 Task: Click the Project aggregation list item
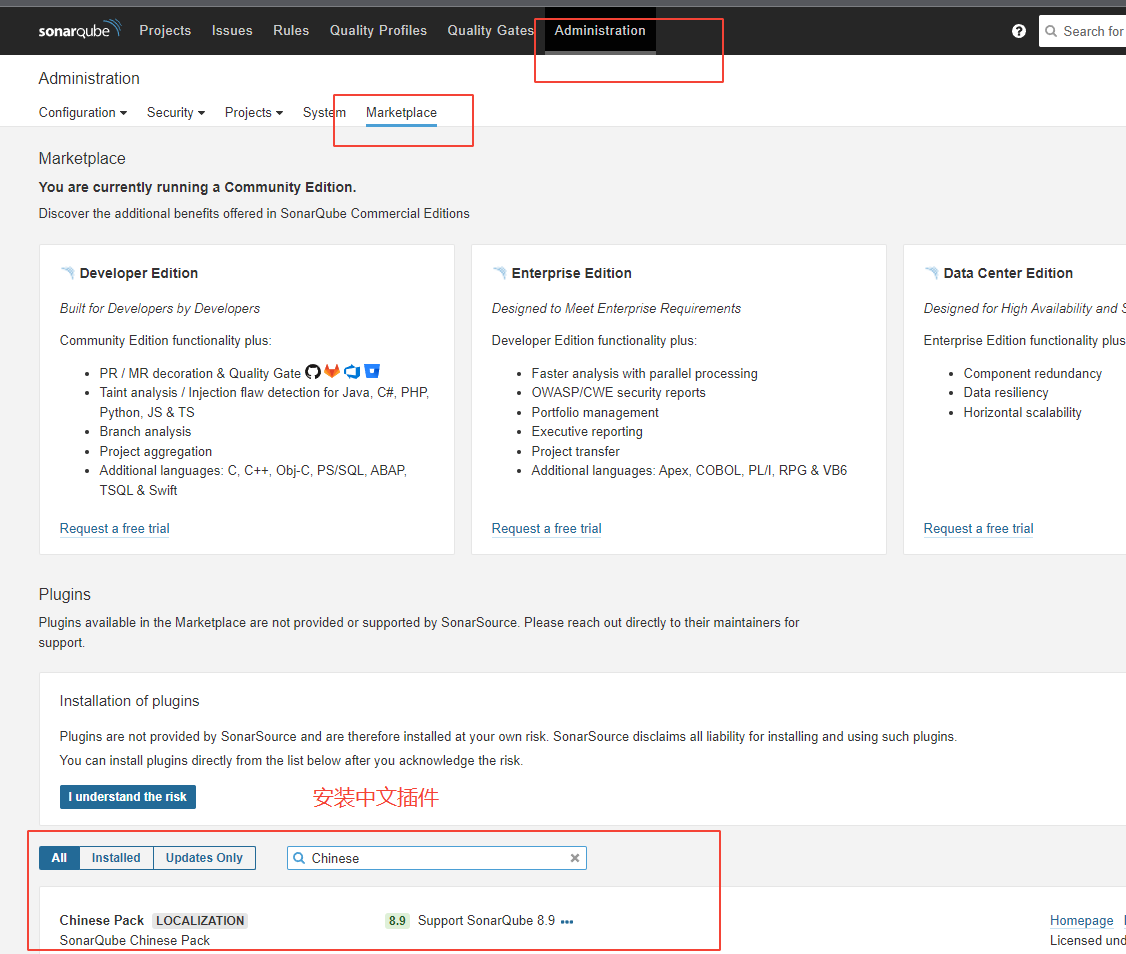coord(156,451)
